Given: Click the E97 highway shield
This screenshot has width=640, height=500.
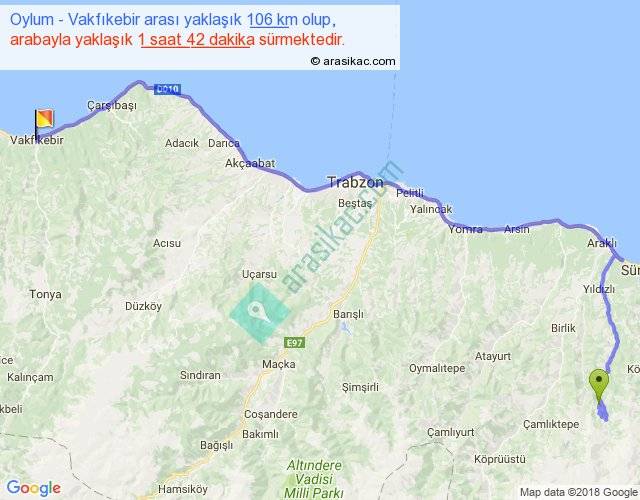Looking at the screenshot, I should (293, 342).
